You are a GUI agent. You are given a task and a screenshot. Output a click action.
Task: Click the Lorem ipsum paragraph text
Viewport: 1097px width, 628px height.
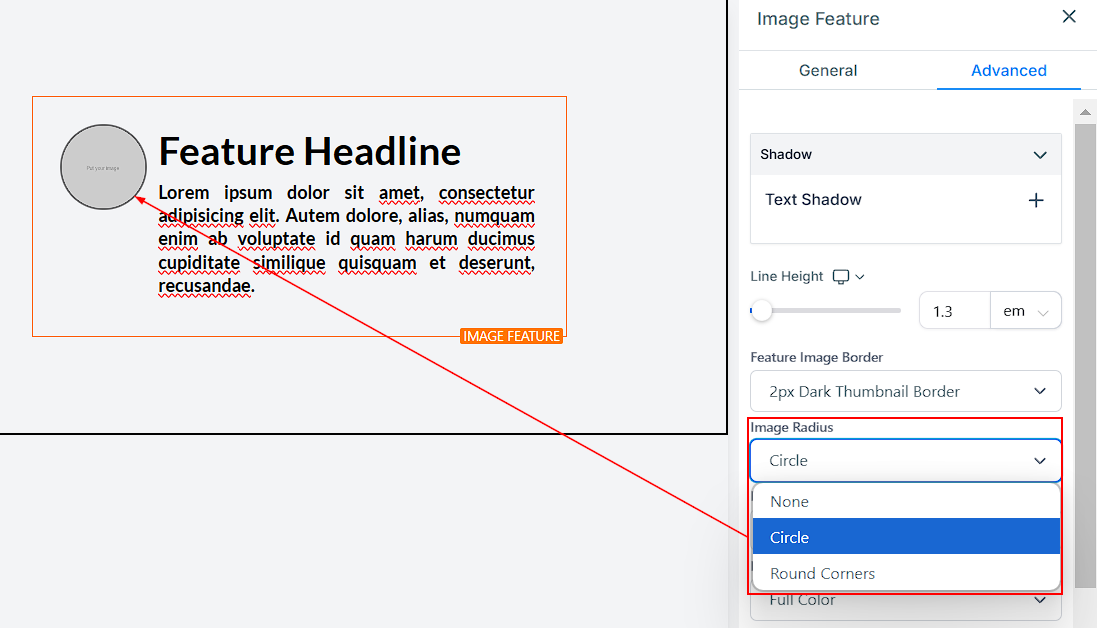346,239
